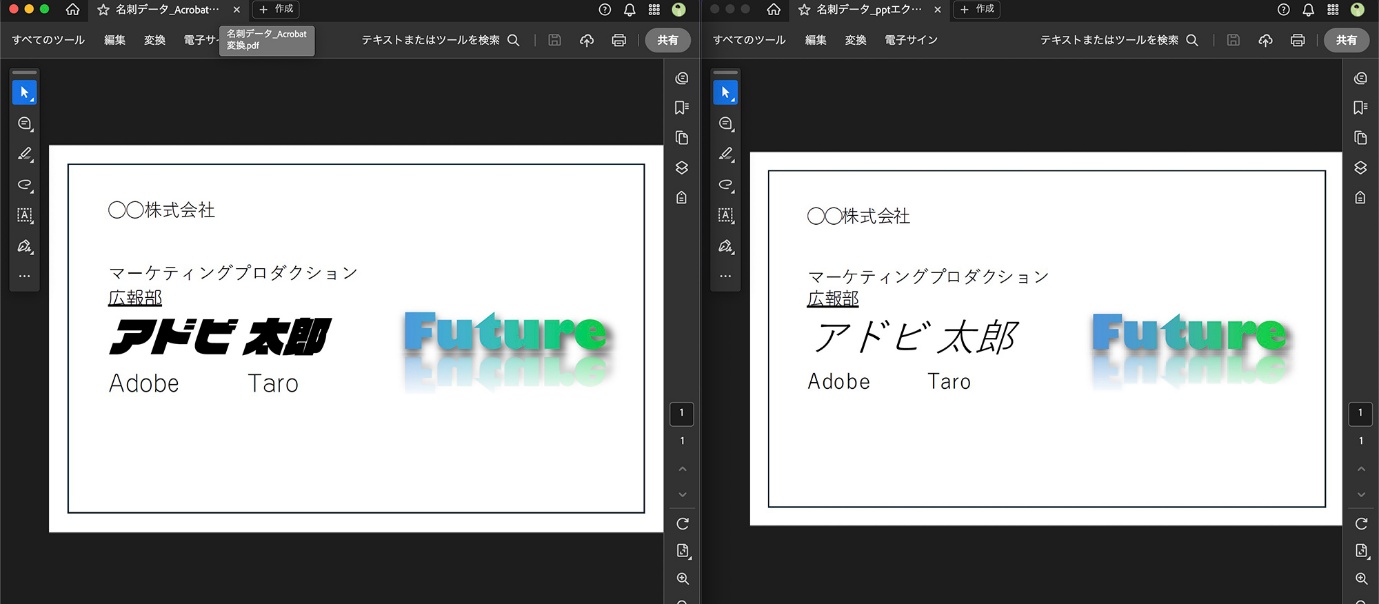Pick the freehand draw tool in left window
Image resolution: width=1379 pixels, height=604 pixels.
(x=25, y=185)
